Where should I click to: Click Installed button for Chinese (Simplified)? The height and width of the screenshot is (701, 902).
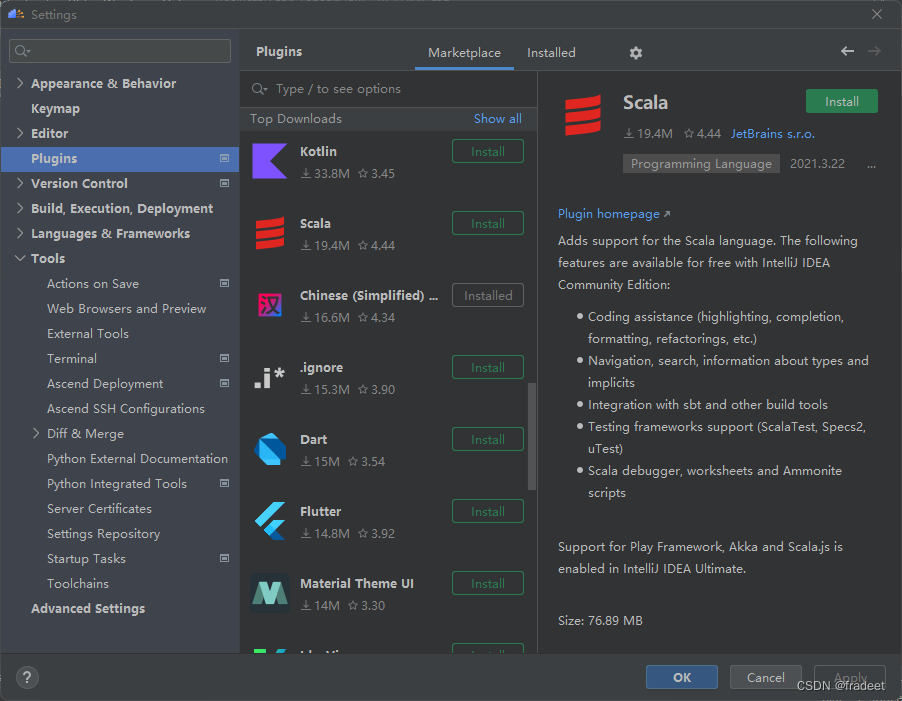(488, 295)
